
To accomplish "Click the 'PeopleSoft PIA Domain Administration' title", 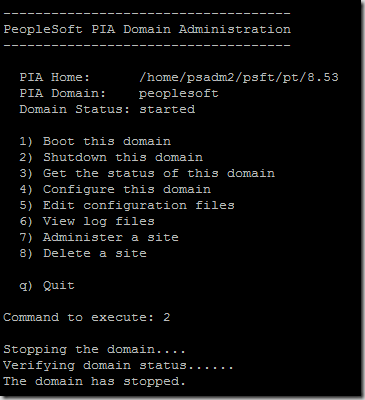I will 147,29.
